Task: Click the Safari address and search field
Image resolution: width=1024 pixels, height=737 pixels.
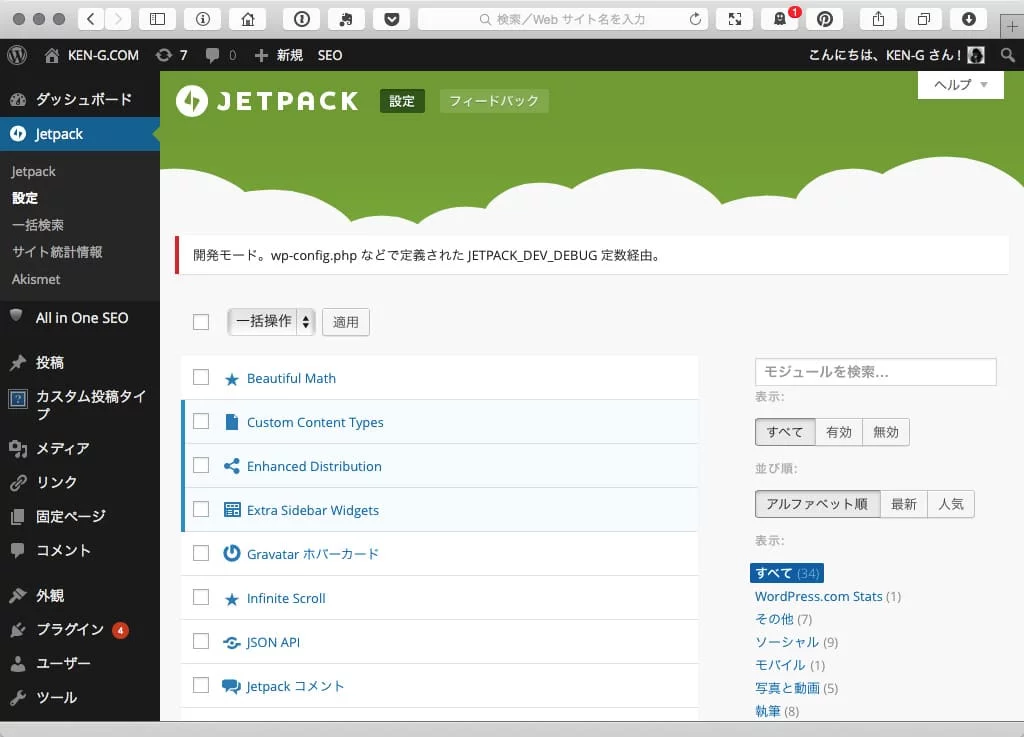Action: coord(563,19)
